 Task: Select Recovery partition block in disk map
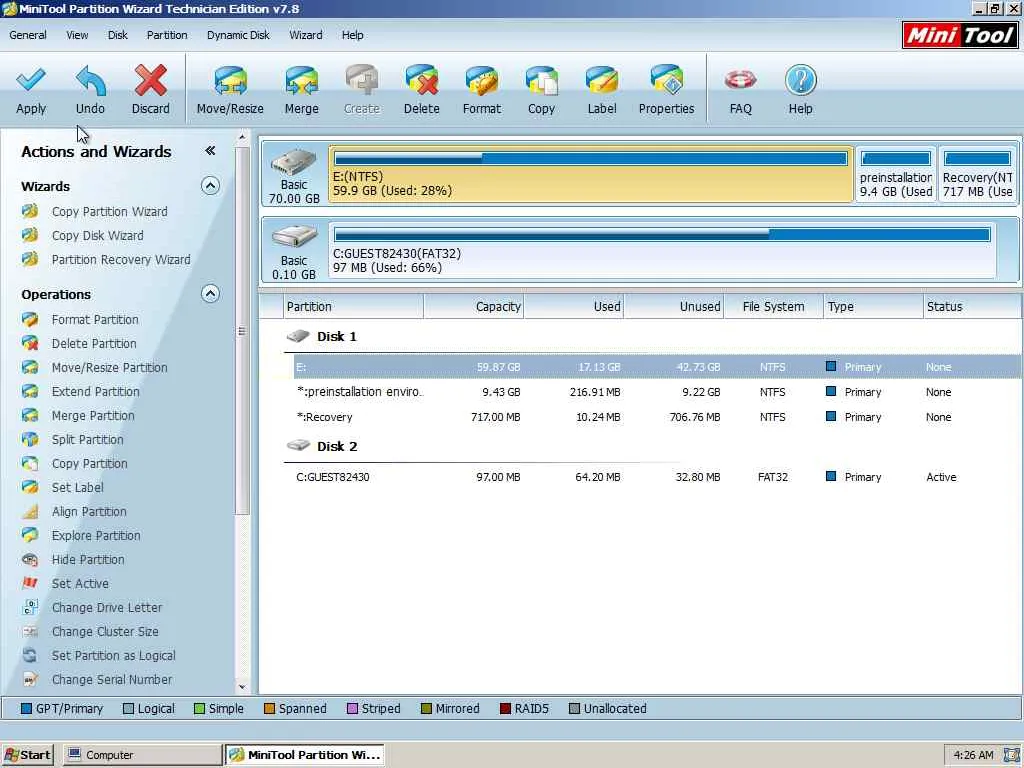pos(977,174)
